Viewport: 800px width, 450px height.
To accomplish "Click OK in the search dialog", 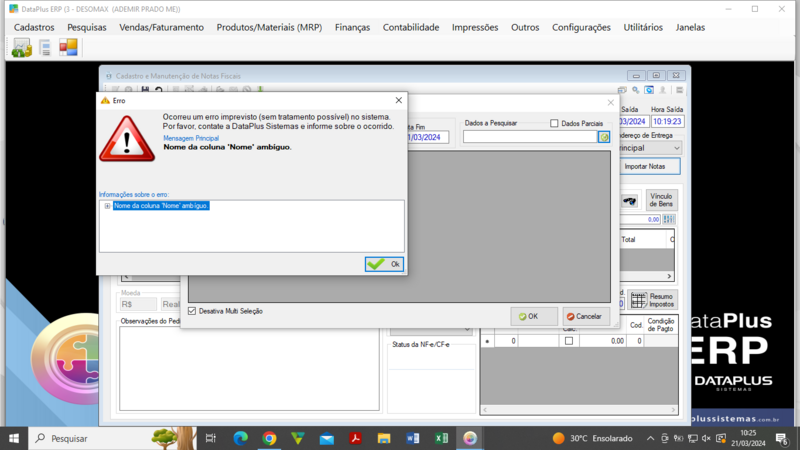I will click(x=534, y=316).
